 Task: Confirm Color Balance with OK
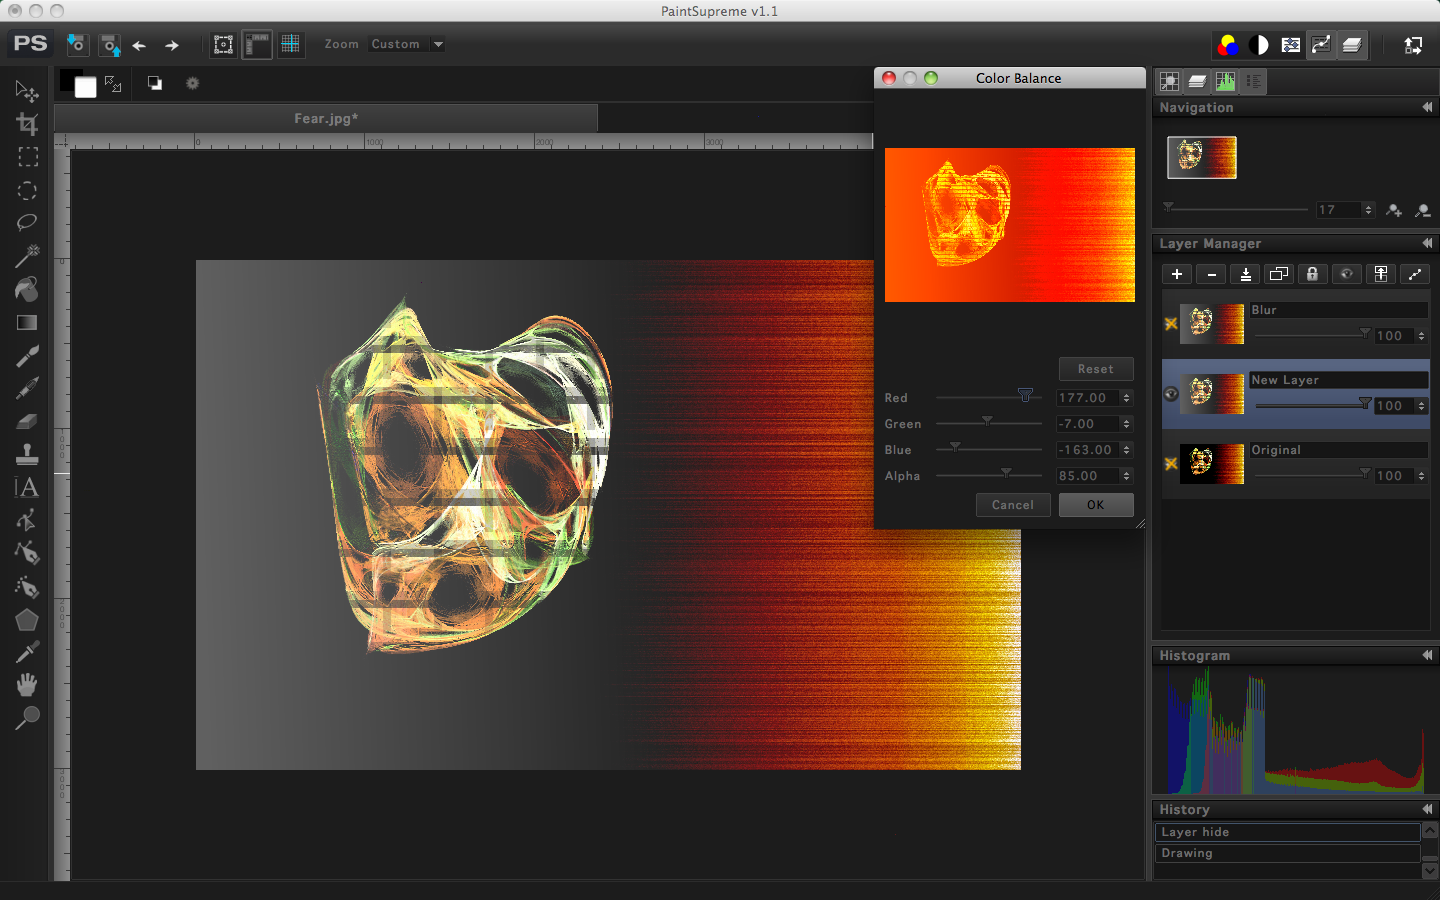coord(1096,505)
